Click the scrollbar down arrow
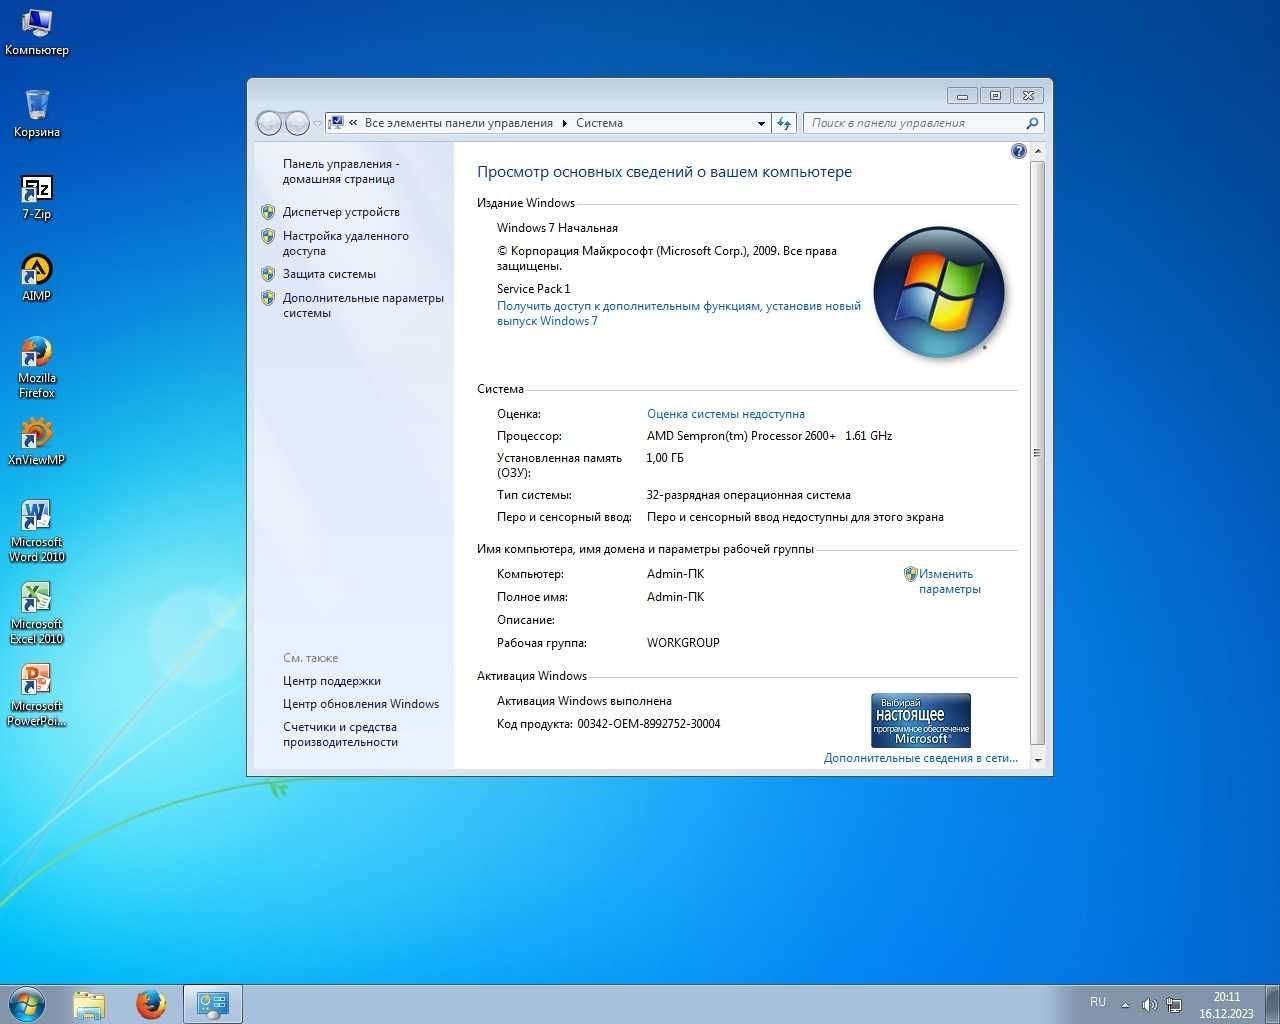 click(x=1037, y=760)
